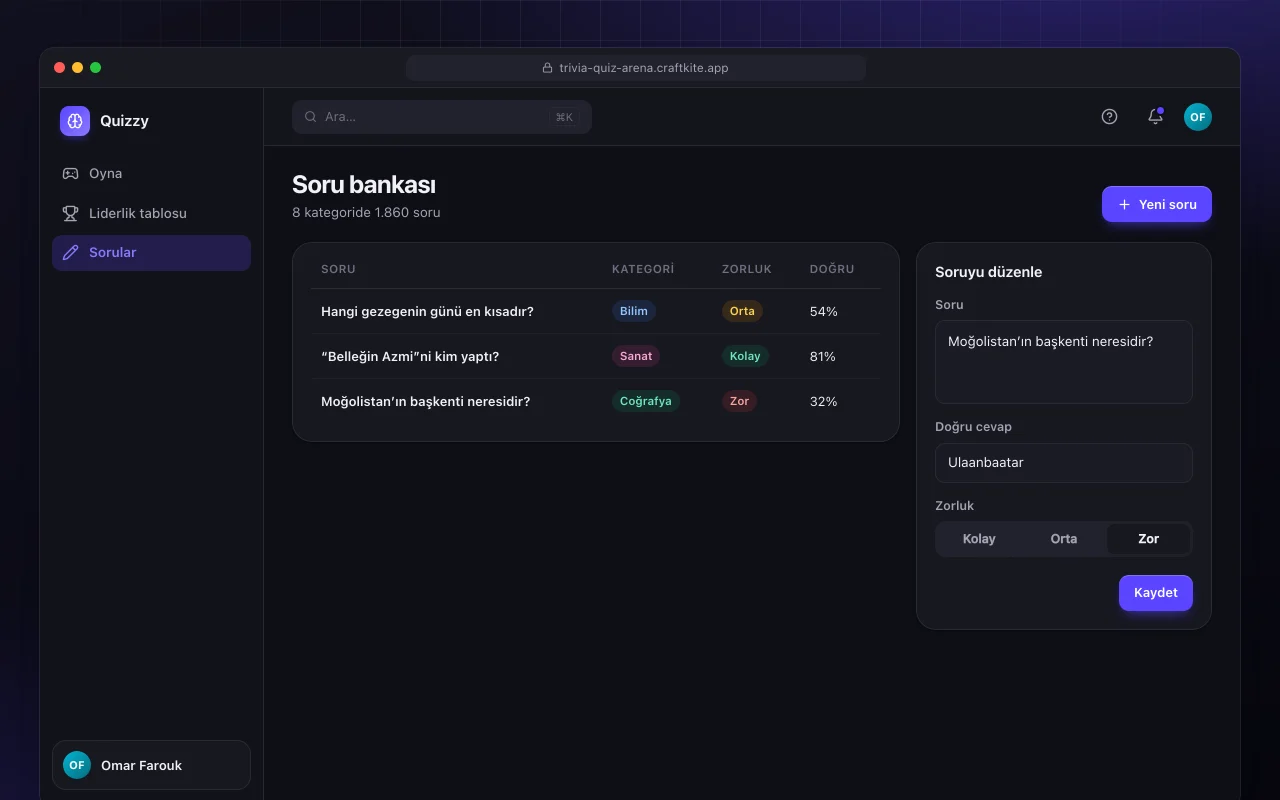This screenshot has height=800, width=1280.
Task: Select the table row "Moğolistan’ın başkenti neresidir?"
Action: point(596,401)
